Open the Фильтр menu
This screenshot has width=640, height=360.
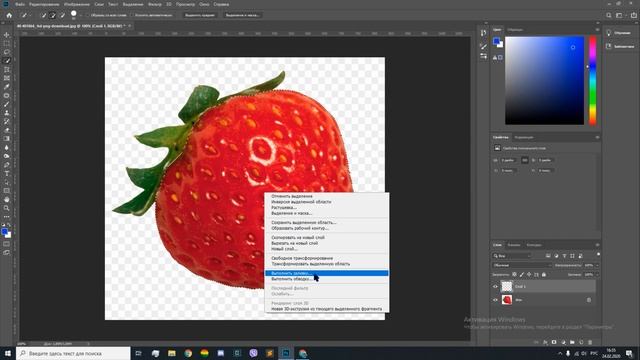pyautogui.click(x=155, y=4)
